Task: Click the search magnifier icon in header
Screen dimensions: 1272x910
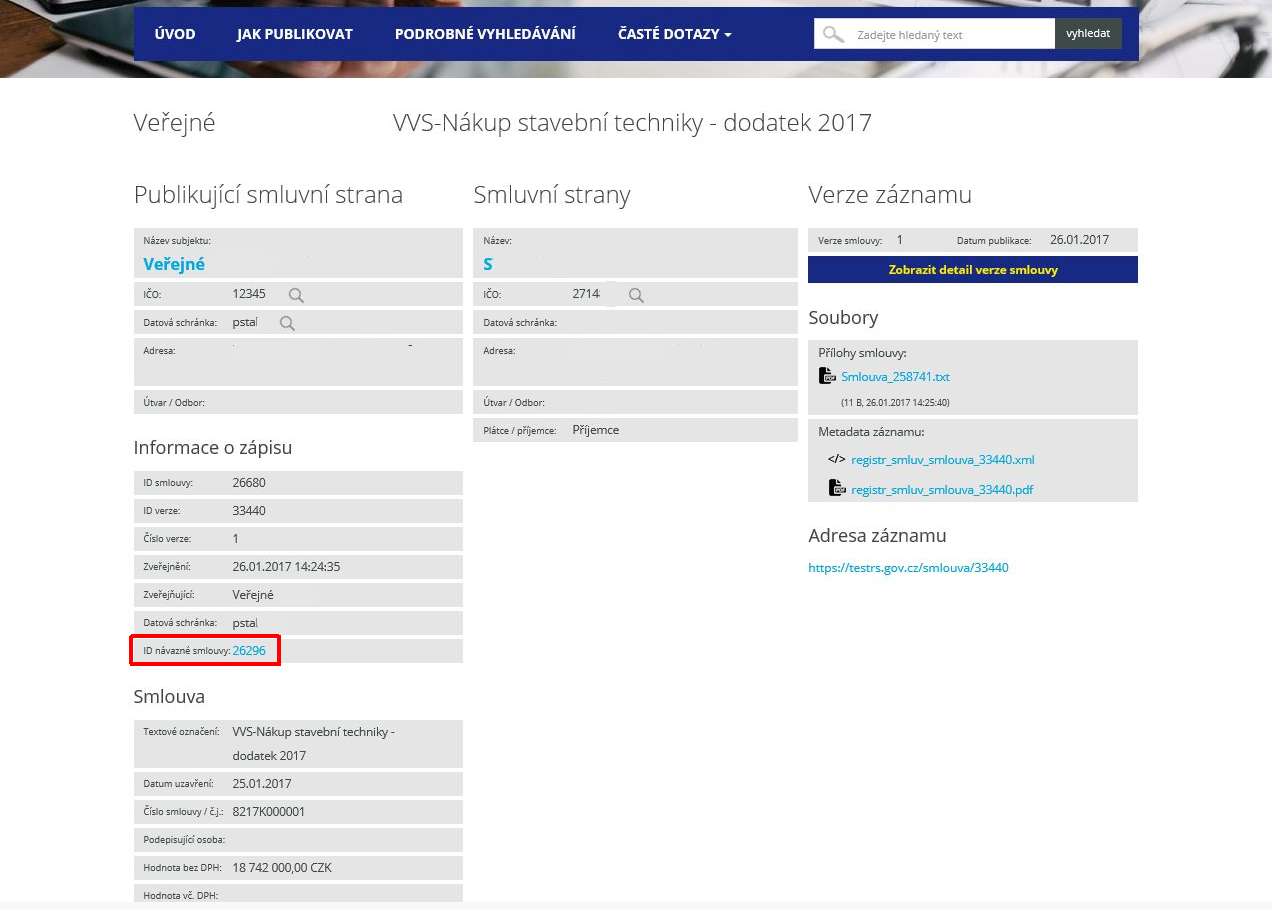Action: (x=833, y=34)
